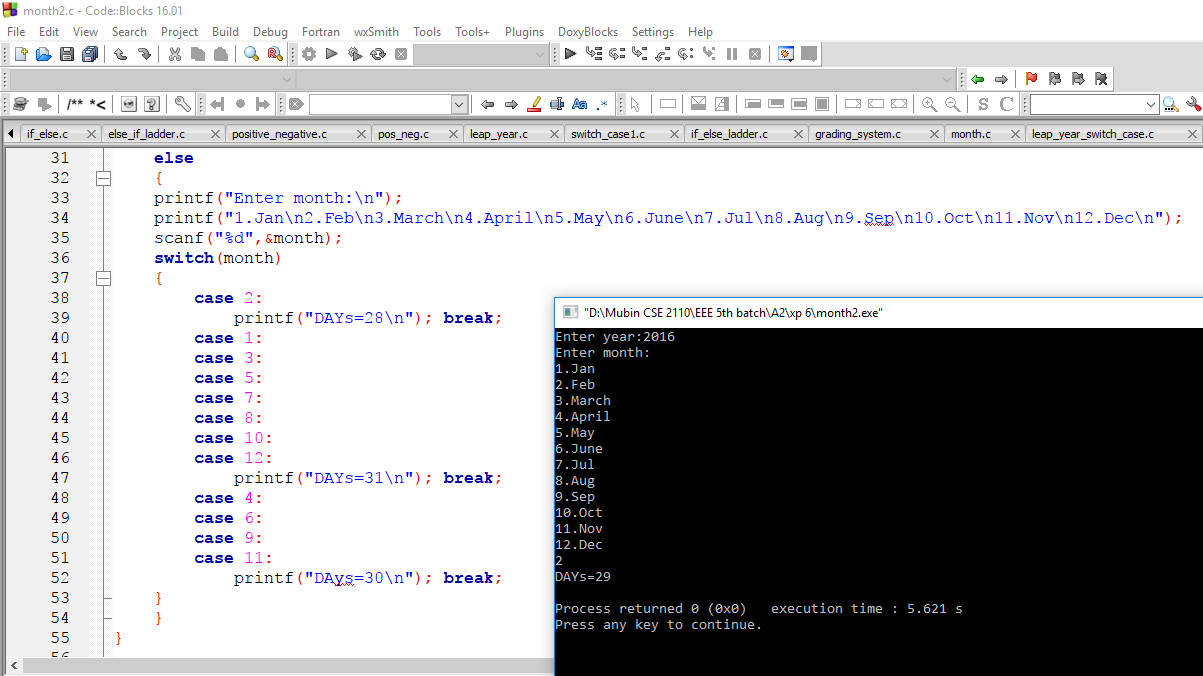Viewport: 1203px width, 676px height.
Task: Step into function using the debugger icon
Action: (x=642, y=53)
